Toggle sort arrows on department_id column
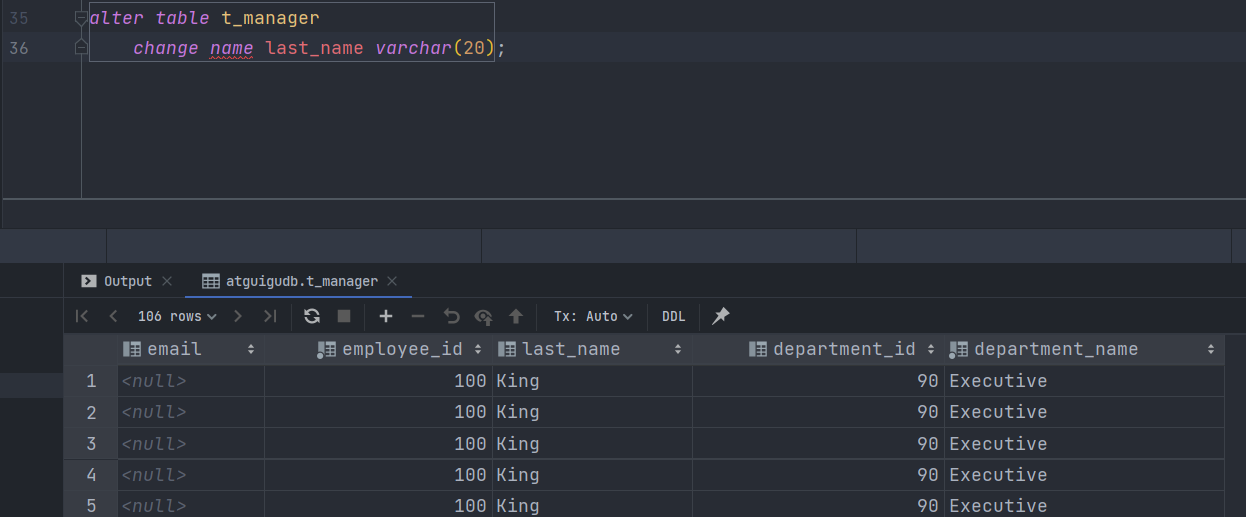 click(931, 349)
